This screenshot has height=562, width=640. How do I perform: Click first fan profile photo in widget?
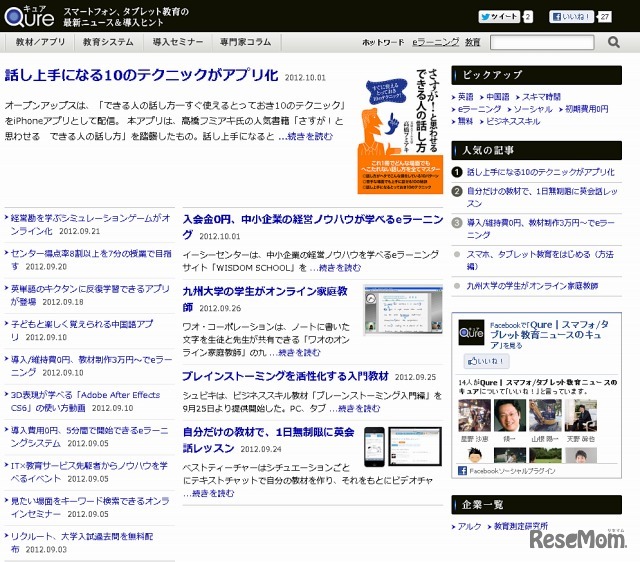pos(474,415)
